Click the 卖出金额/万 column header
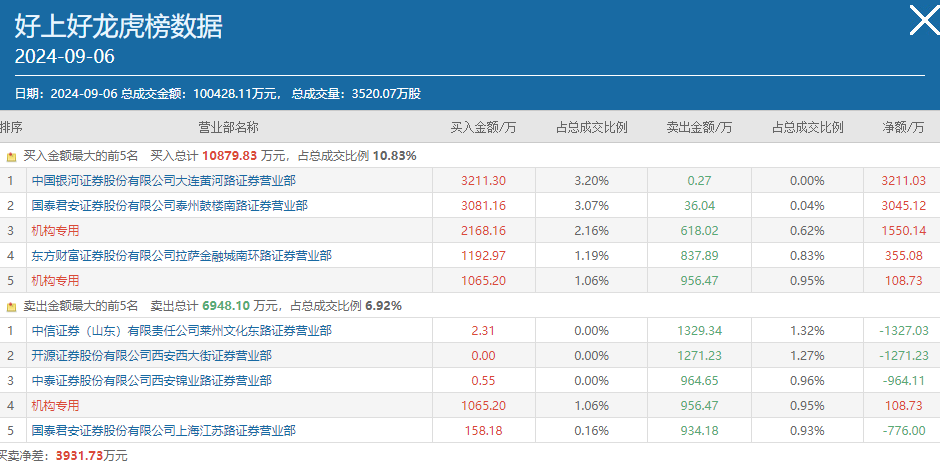 click(699, 127)
